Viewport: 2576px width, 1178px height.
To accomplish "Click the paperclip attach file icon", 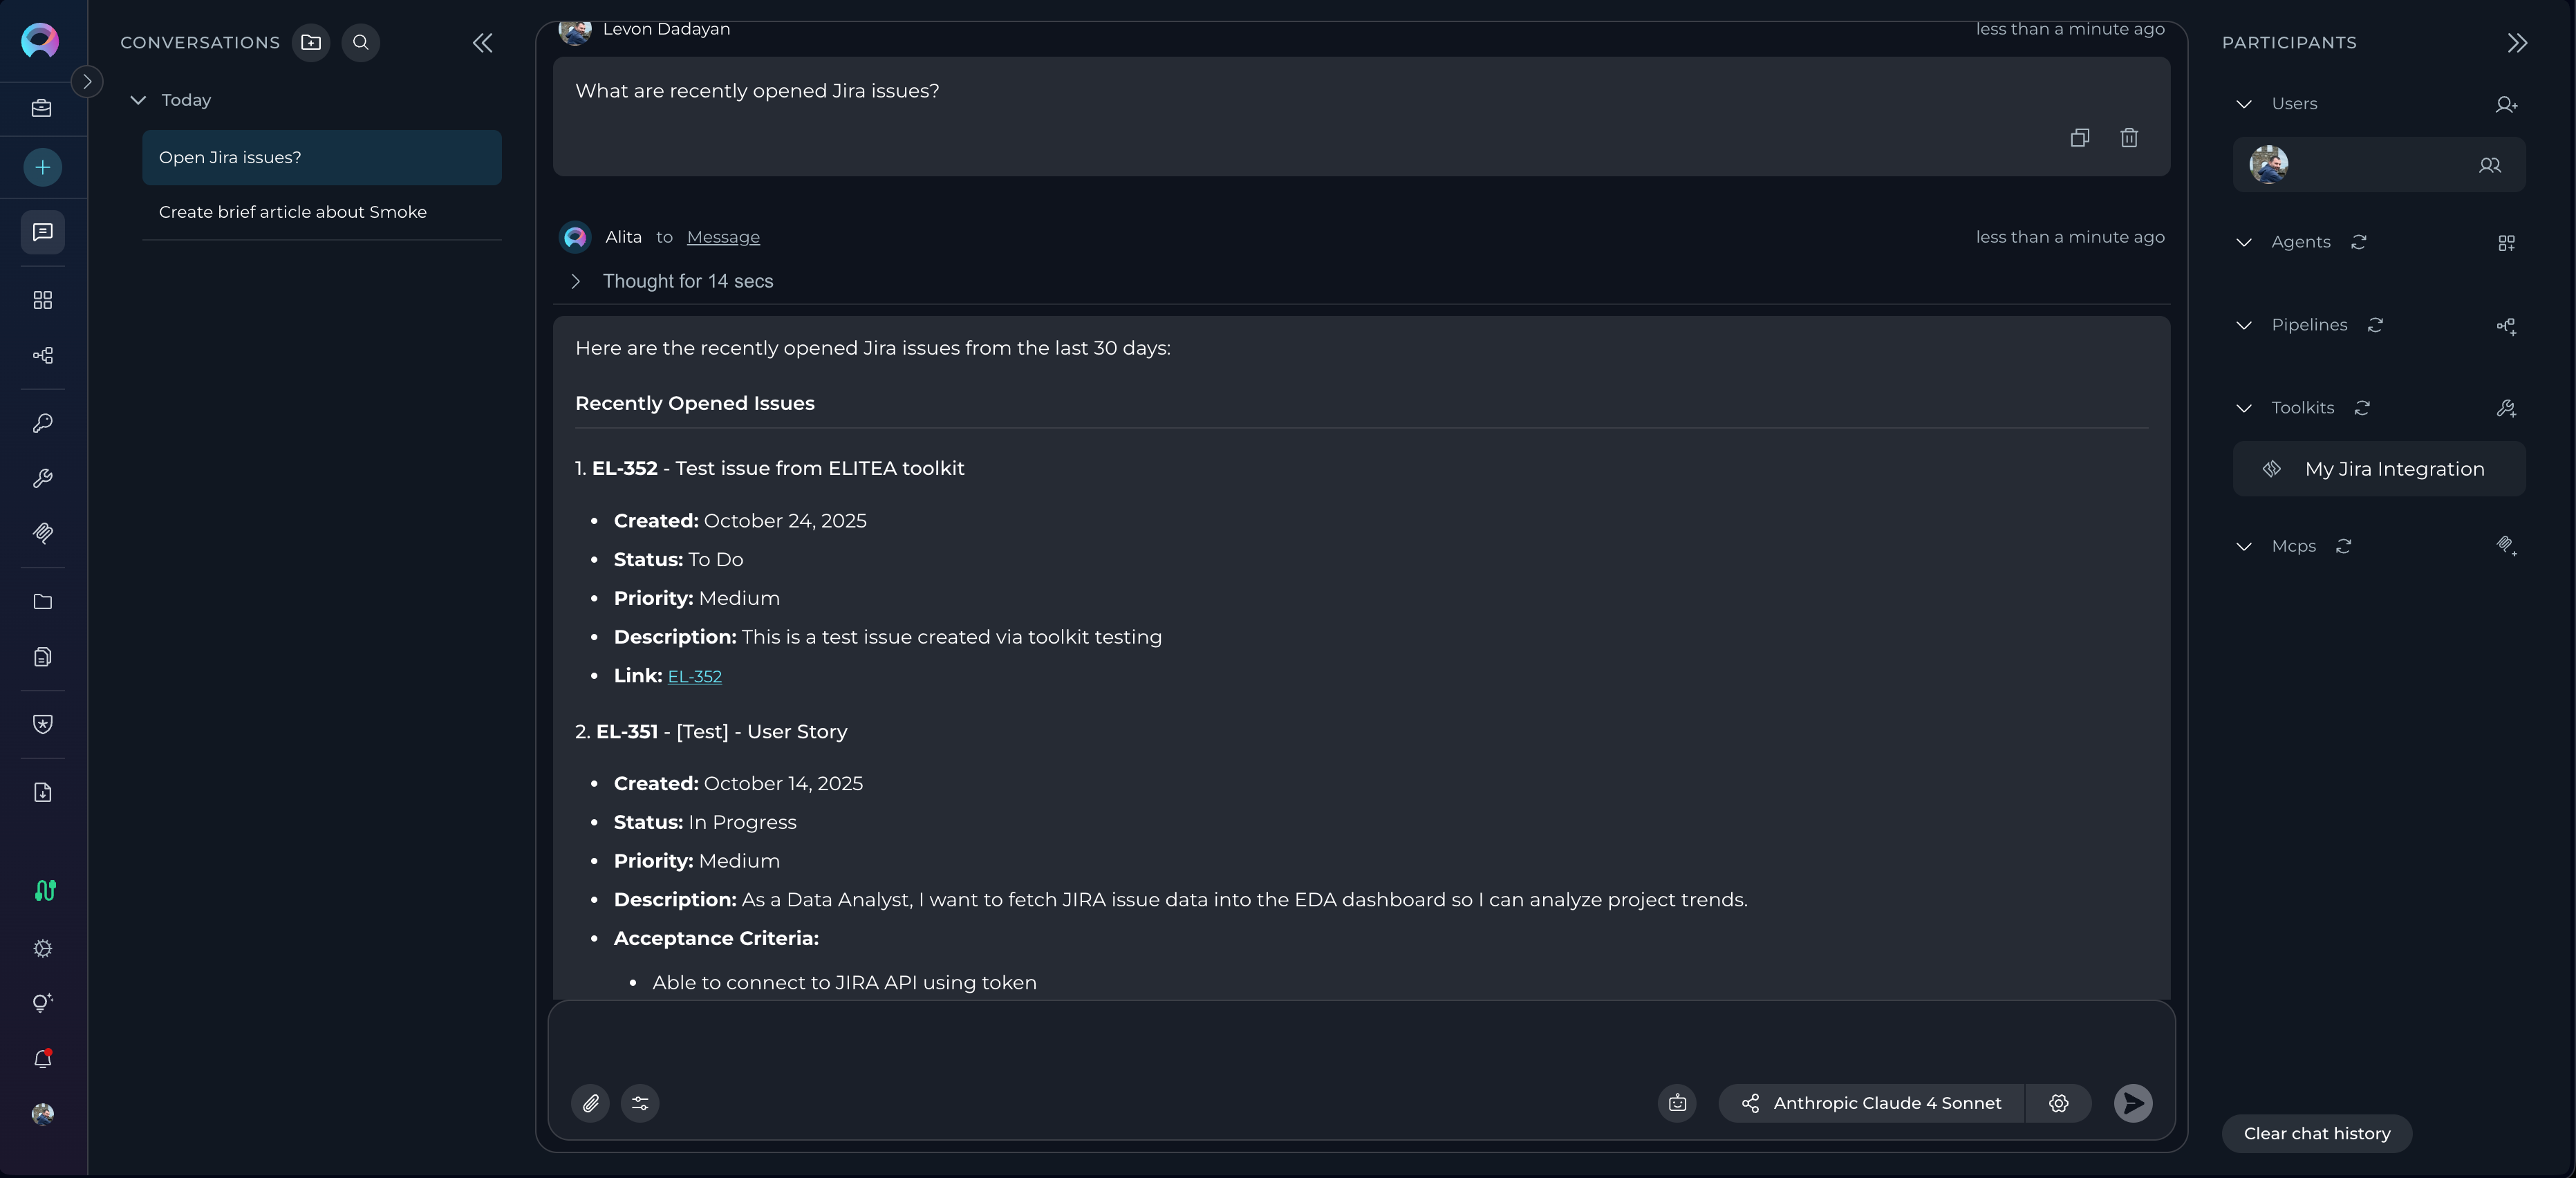I will pos(590,1103).
